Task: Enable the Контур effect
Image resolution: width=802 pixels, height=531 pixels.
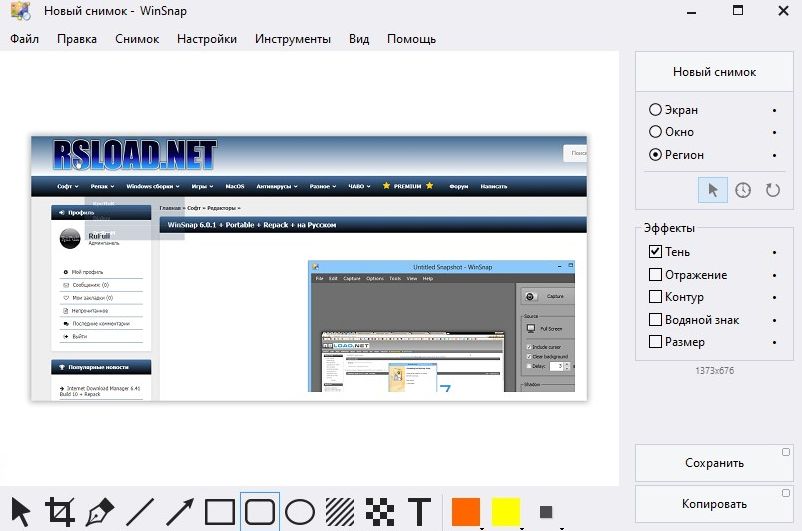Action: pos(655,297)
